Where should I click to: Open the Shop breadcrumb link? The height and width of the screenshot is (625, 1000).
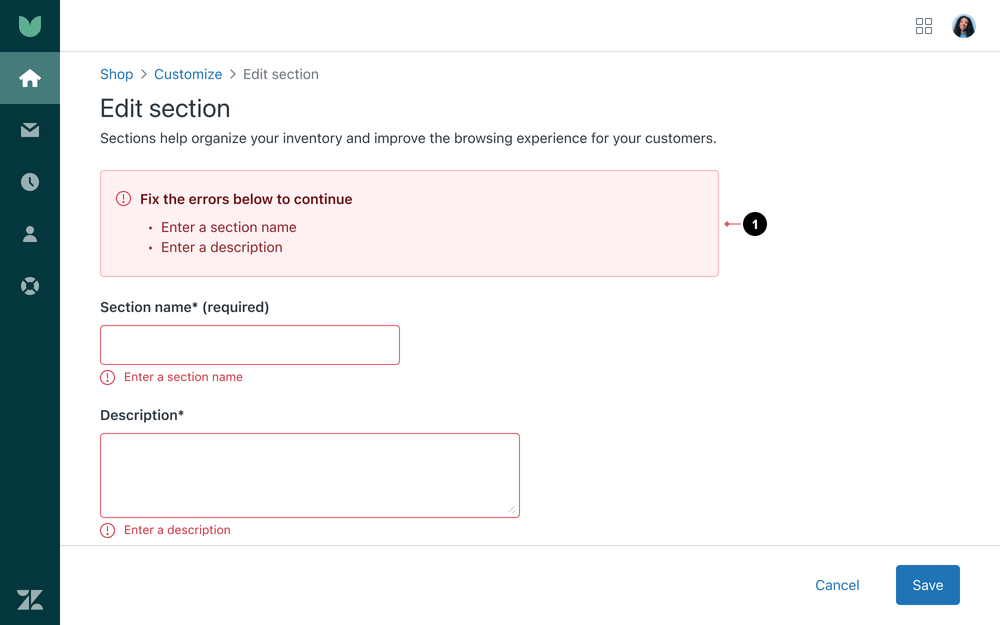click(116, 74)
